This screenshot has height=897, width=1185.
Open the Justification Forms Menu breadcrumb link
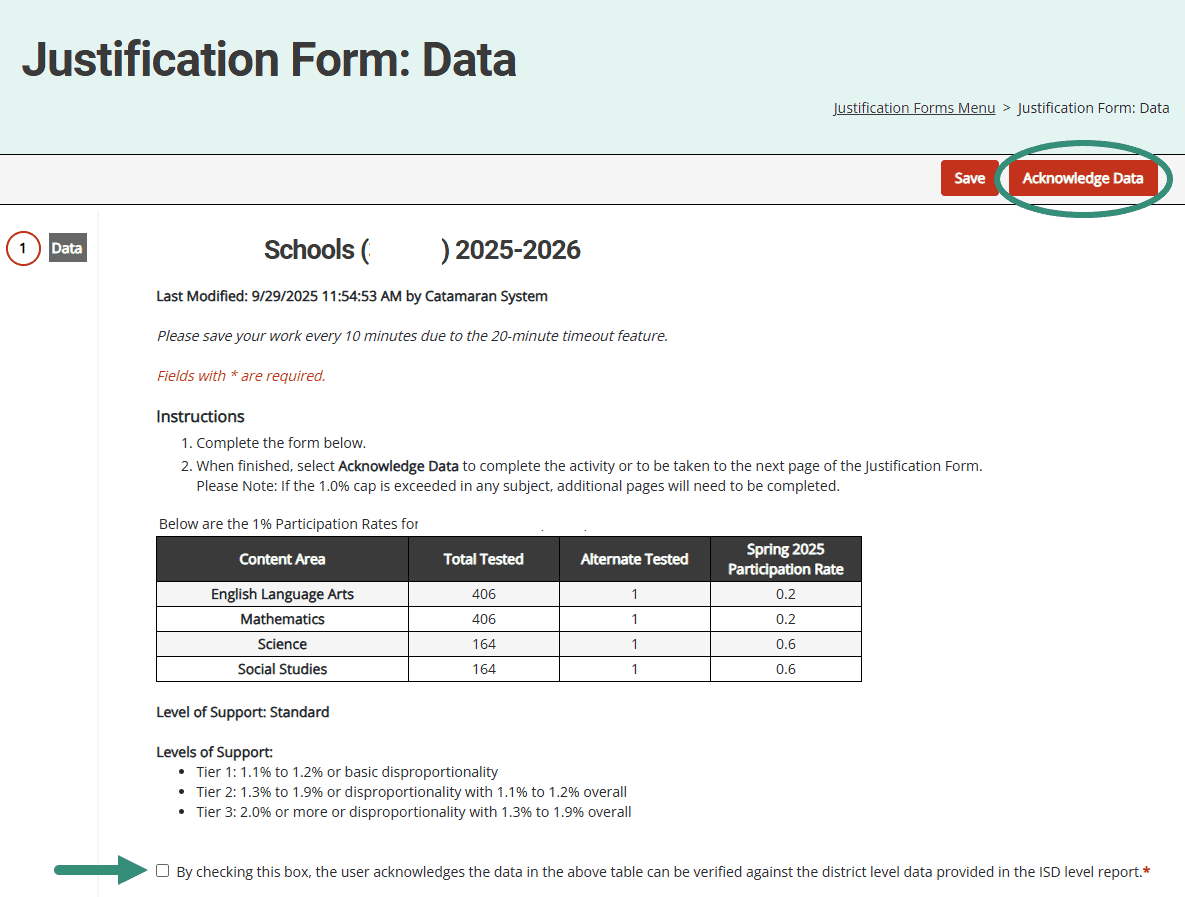click(x=914, y=108)
